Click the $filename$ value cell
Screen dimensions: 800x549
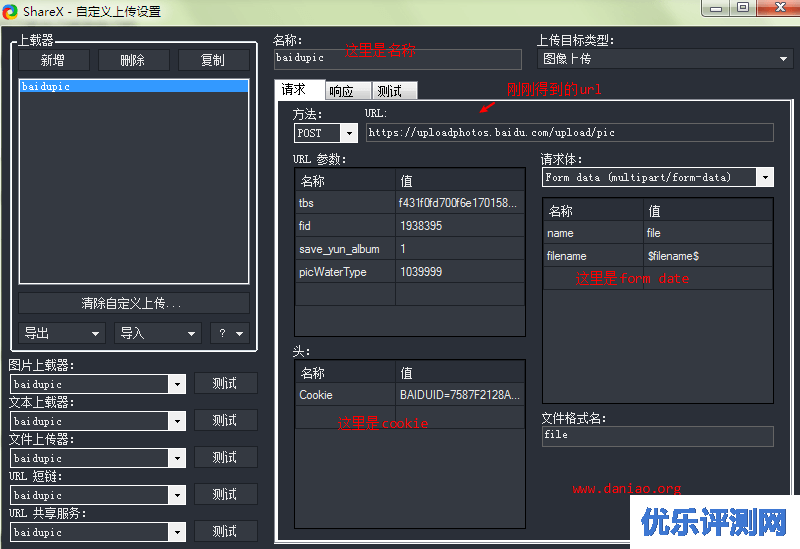(x=708, y=256)
